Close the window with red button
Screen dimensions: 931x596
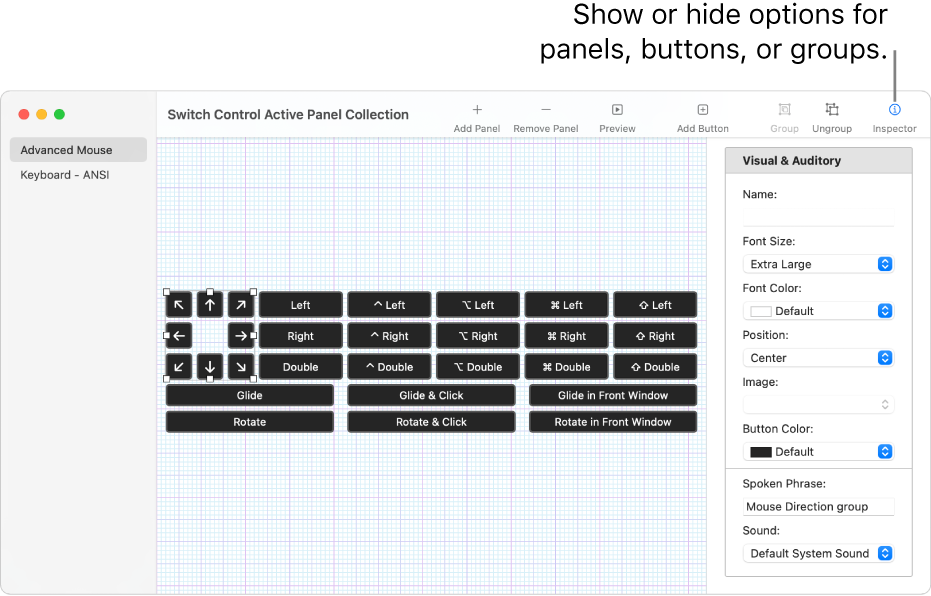click(24, 114)
